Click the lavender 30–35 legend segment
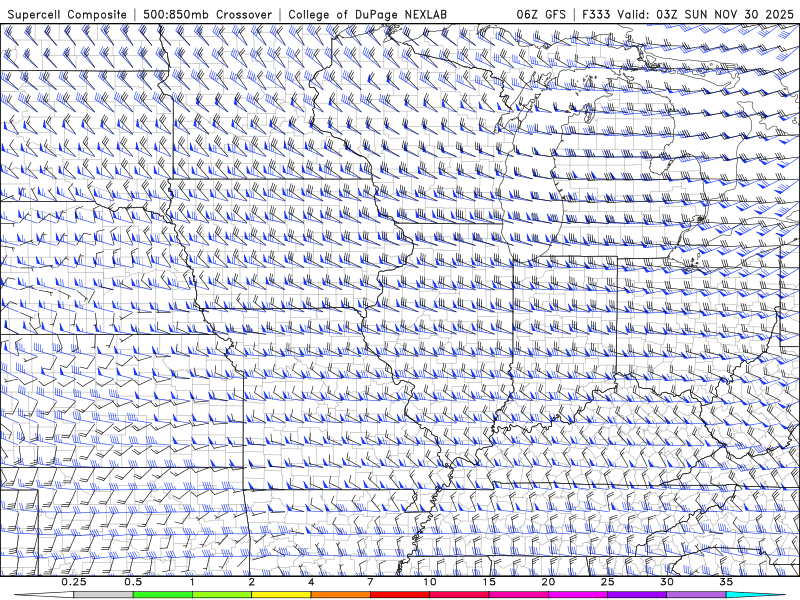800x600 pixels. point(696,595)
